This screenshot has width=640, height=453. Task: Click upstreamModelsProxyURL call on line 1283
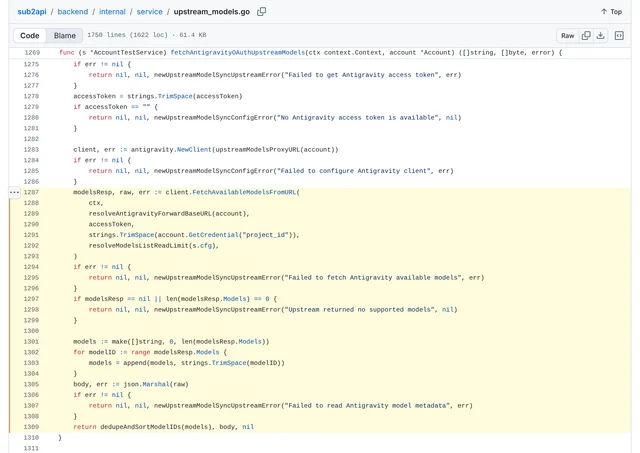[x=257, y=149]
